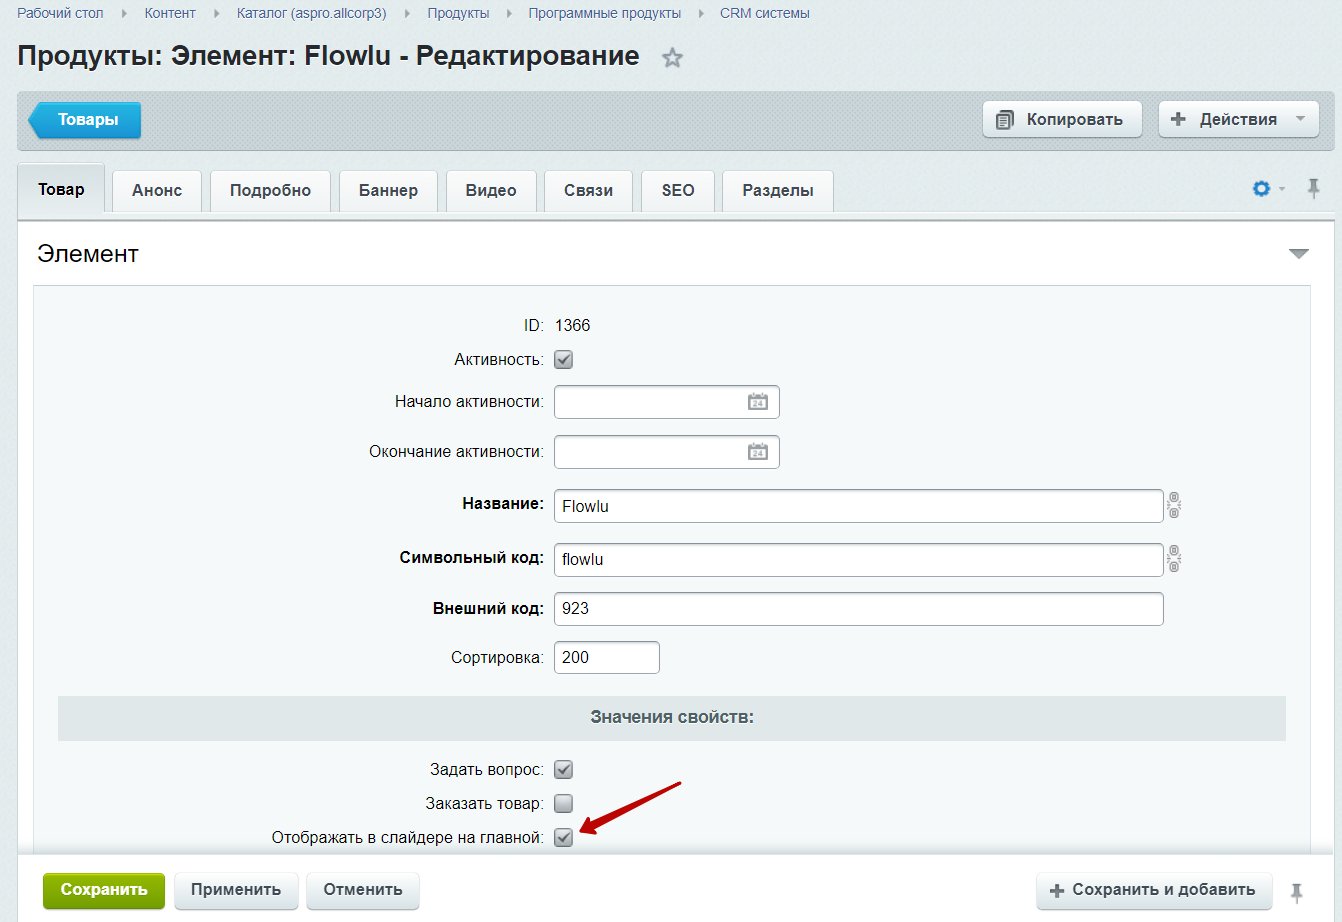Screen dimensions: 1342x922
Task: Click the Отменить button
Action: point(363,890)
